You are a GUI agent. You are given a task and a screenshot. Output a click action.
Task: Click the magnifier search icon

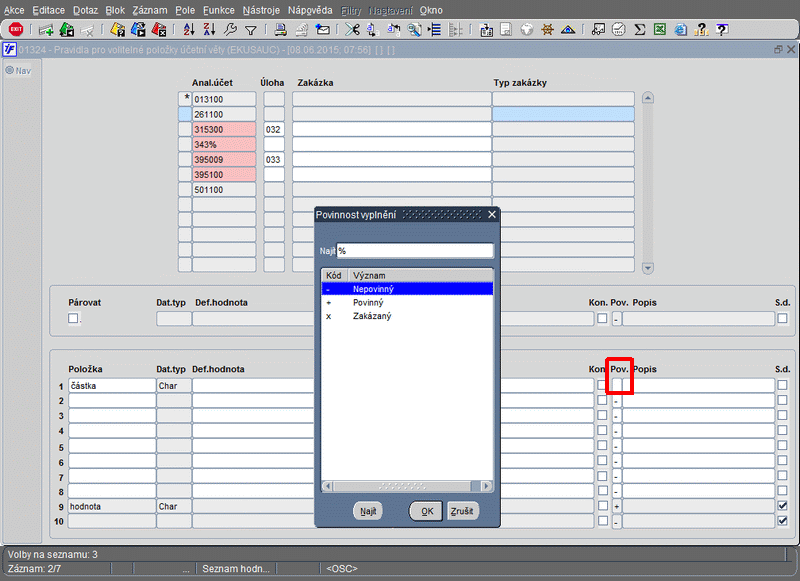click(414, 30)
